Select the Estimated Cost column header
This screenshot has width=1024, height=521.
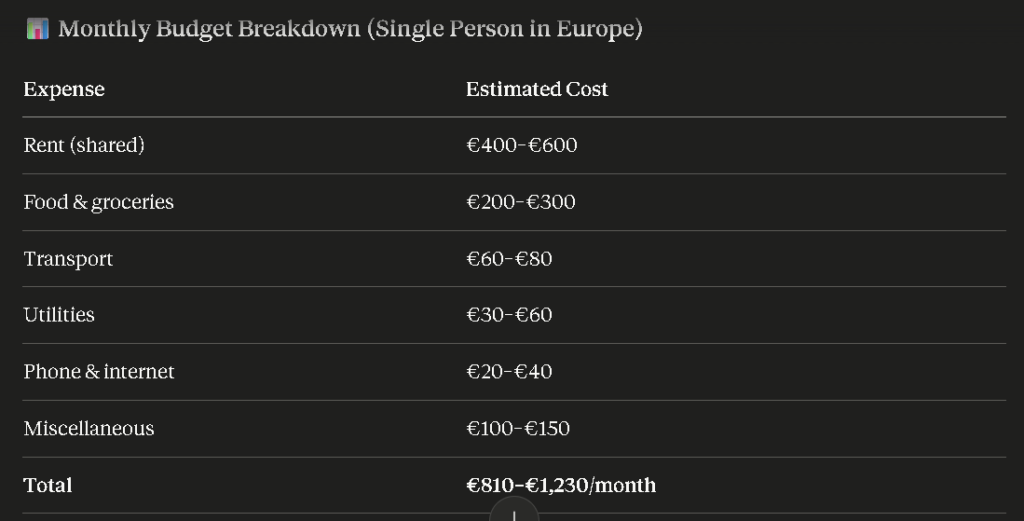pyautogui.click(x=537, y=89)
